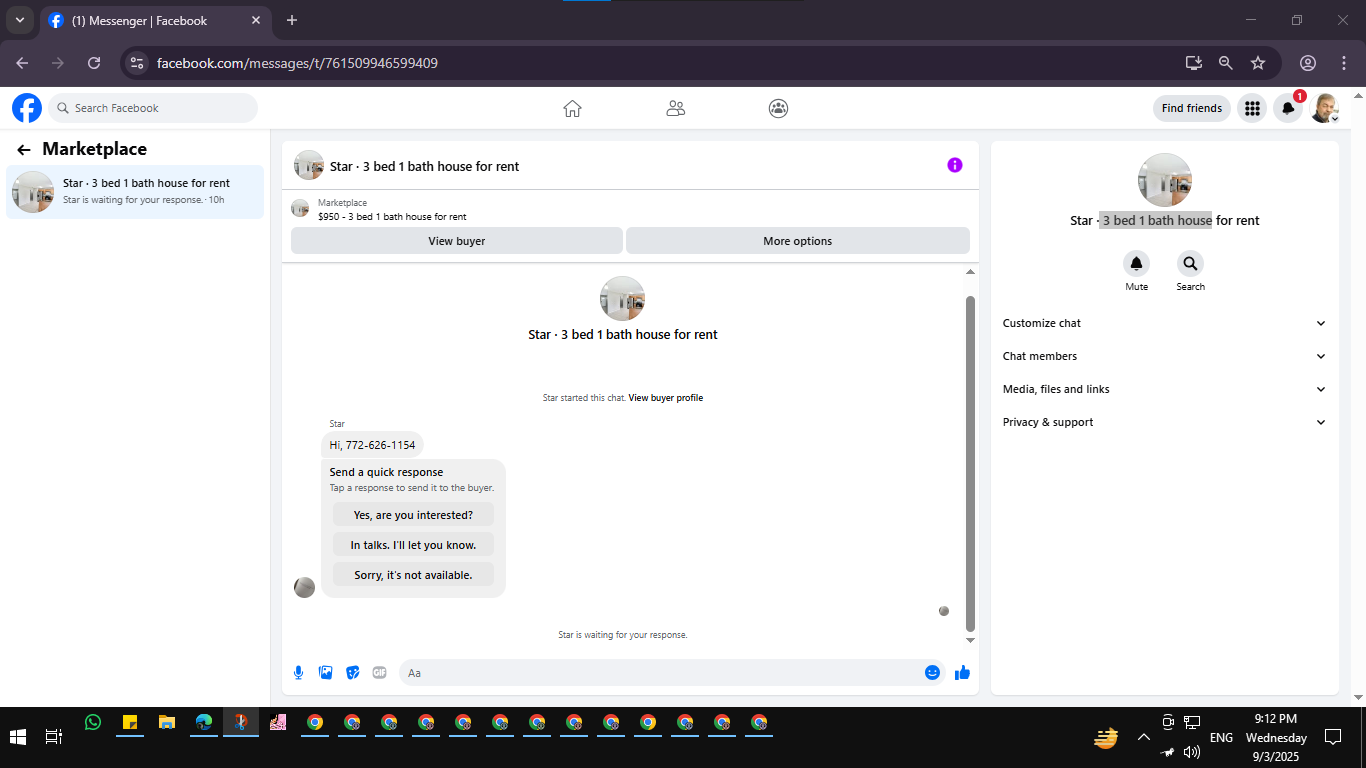Open Sticky Notes from the taskbar
Image resolution: width=1366 pixels, height=768 pixels.
pyautogui.click(x=130, y=722)
